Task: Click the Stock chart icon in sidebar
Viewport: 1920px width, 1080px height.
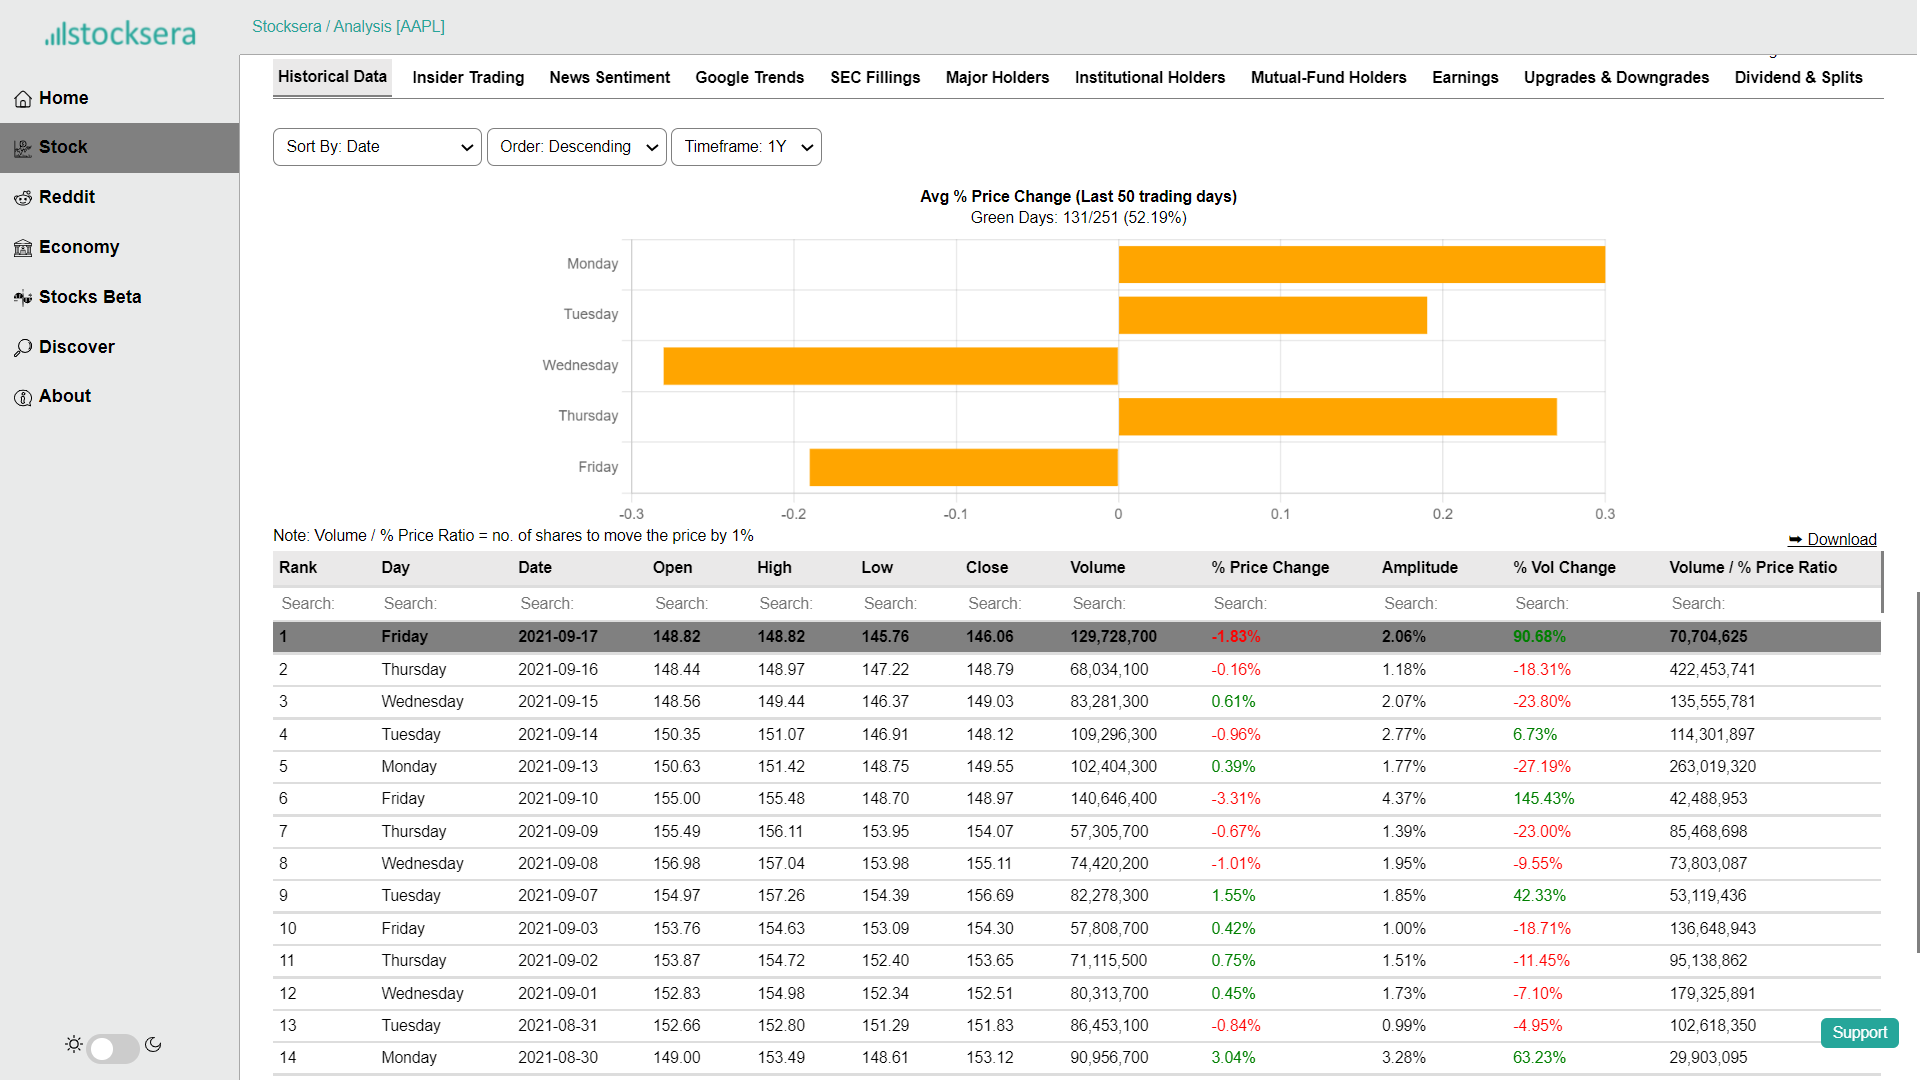Action: pyautogui.click(x=23, y=148)
